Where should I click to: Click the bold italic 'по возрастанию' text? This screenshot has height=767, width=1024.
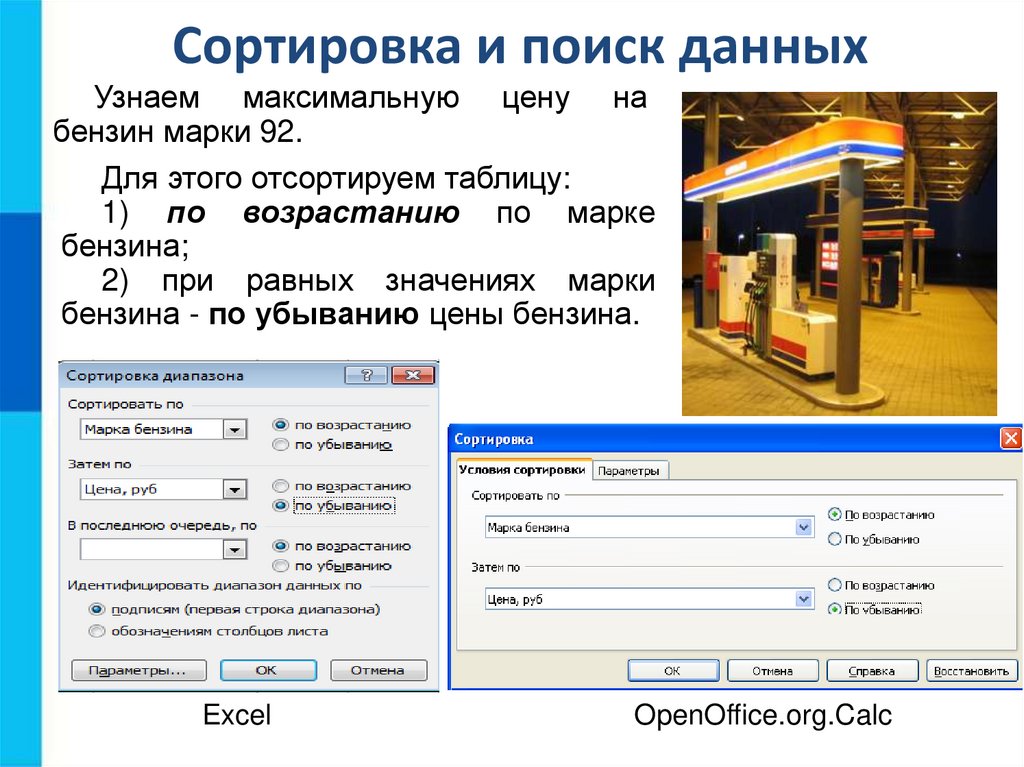313,214
